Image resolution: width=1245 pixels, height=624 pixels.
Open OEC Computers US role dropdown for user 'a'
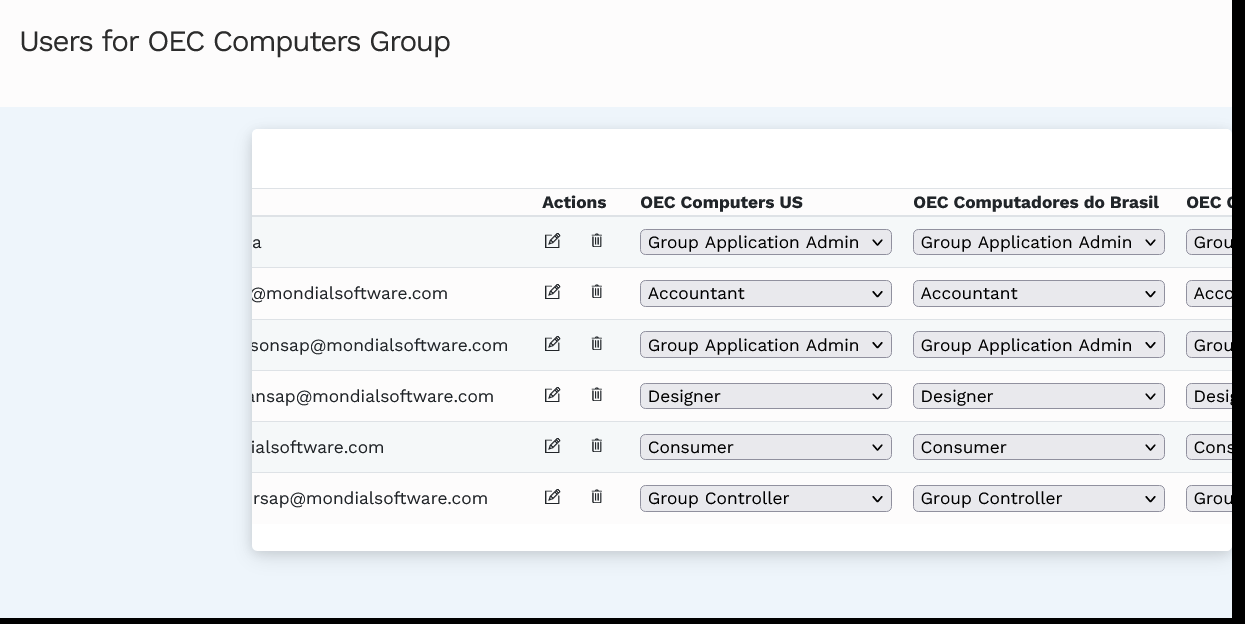[x=766, y=242]
